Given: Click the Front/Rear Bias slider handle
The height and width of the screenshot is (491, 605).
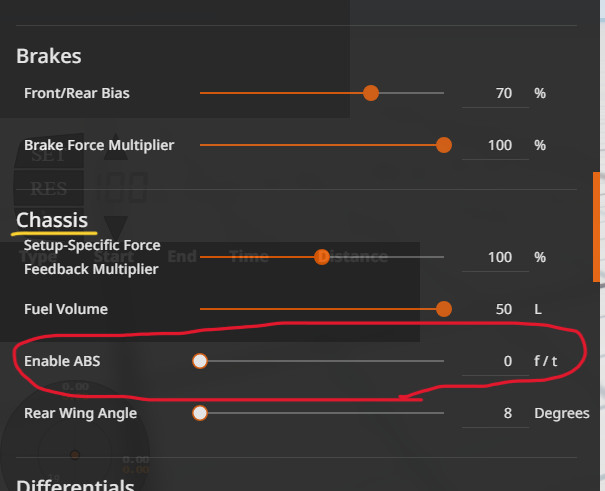Looking at the screenshot, I should (371, 93).
